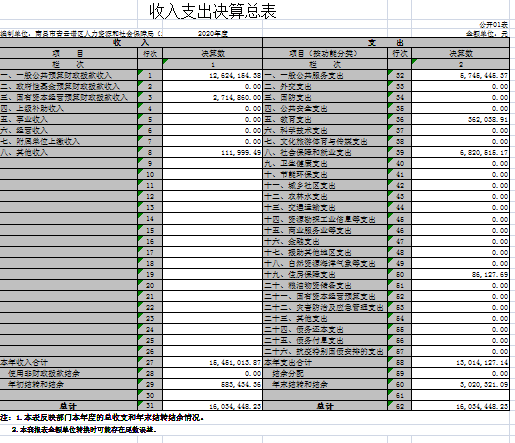Click the 教育支出 amount 362,038.91
This screenshot has width=515, height=443.
point(460,119)
